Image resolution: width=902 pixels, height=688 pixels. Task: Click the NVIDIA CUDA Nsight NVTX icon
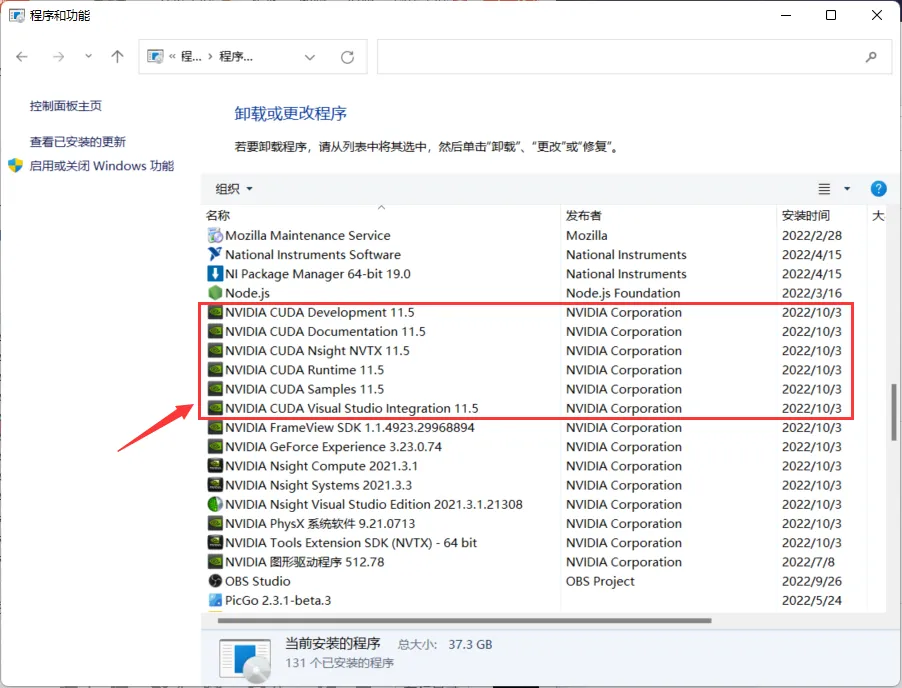[x=215, y=350]
